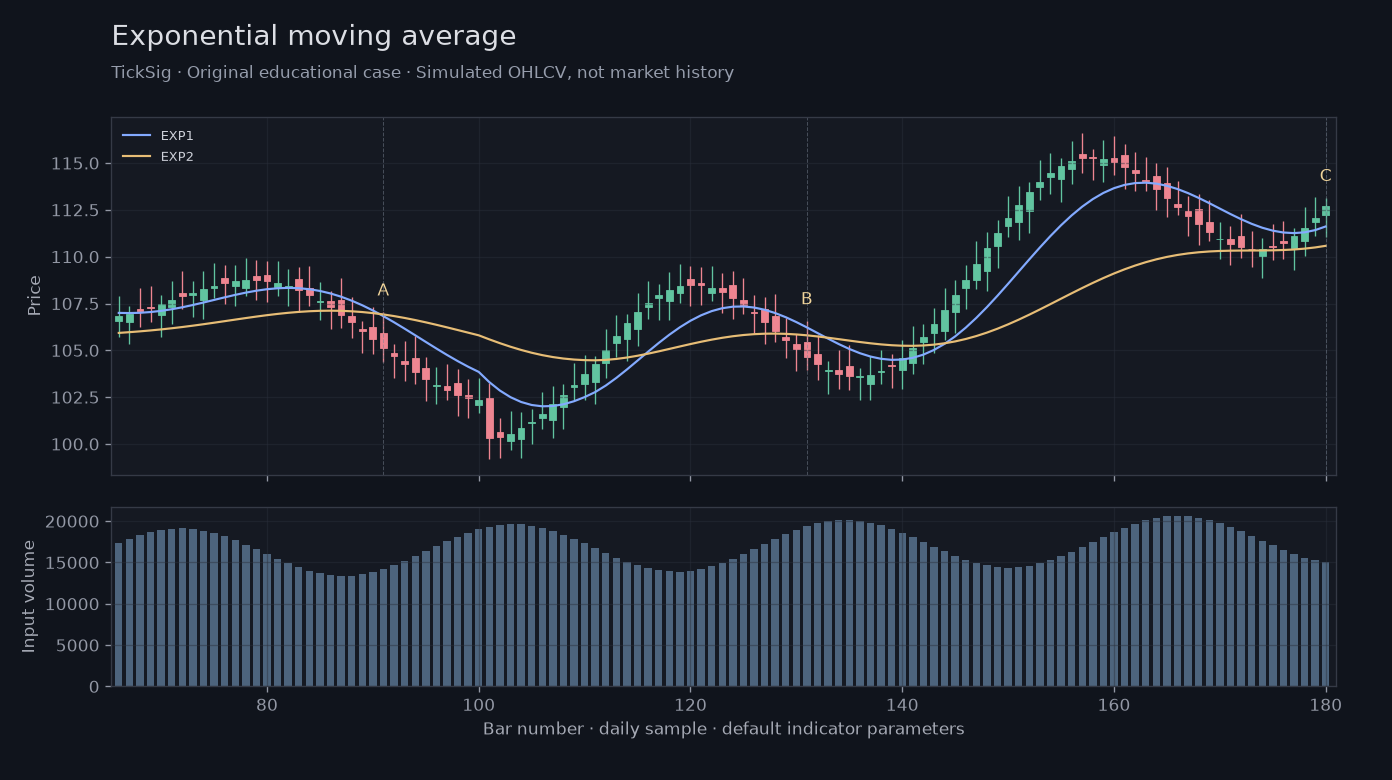The width and height of the screenshot is (1392, 780).
Task: Click the yellow EXP2 legend line swatch
Action: pos(136,157)
